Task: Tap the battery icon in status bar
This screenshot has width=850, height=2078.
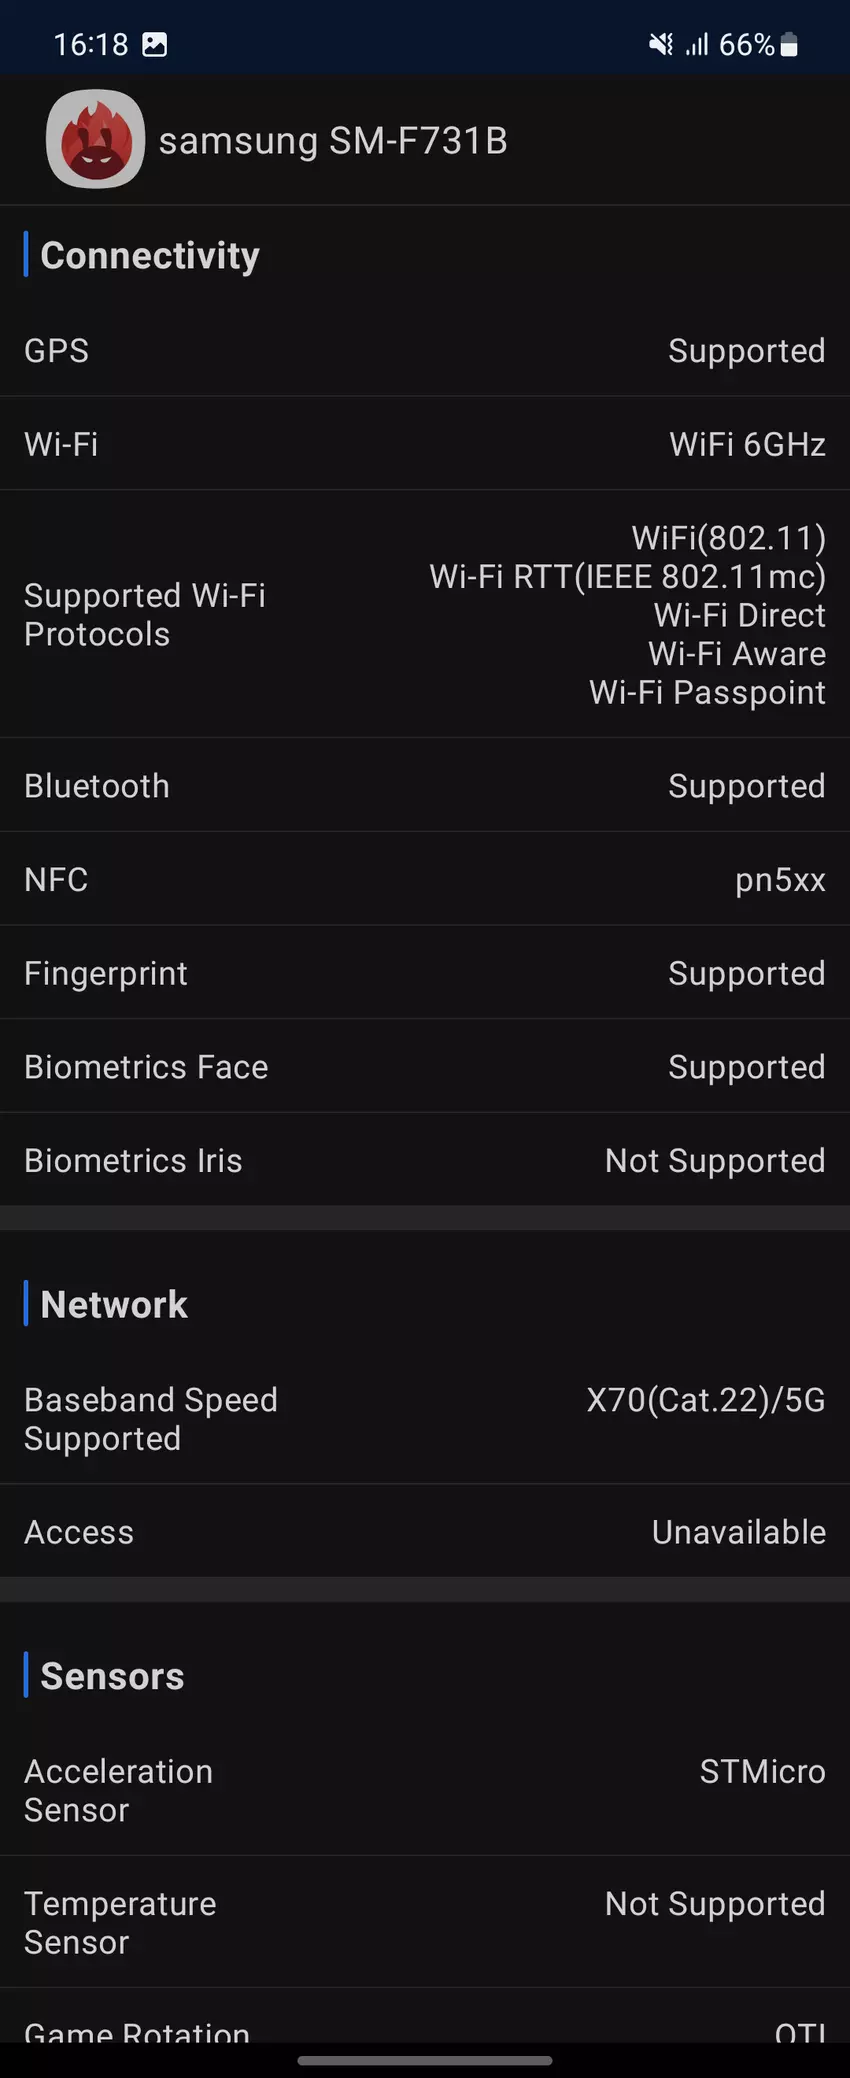Action: (789, 45)
